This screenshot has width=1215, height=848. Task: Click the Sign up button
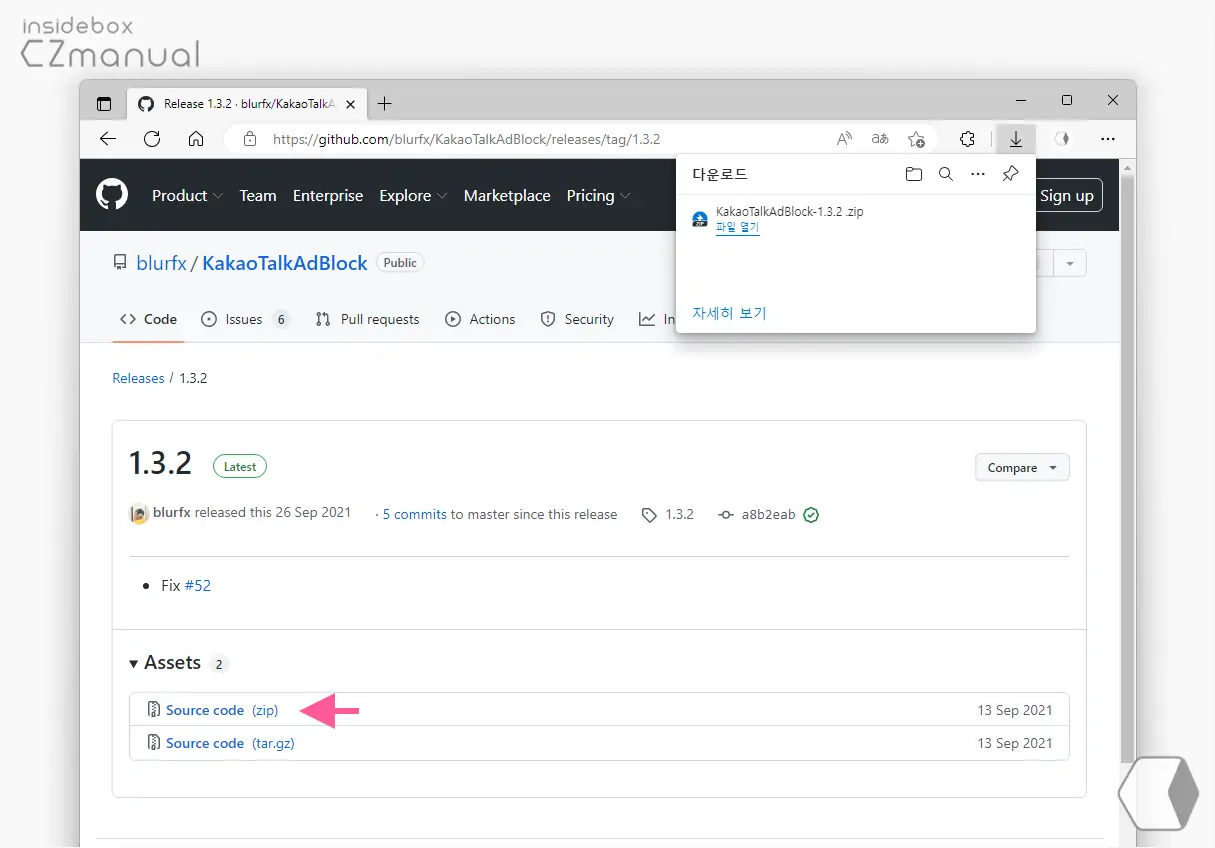click(1066, 196)
